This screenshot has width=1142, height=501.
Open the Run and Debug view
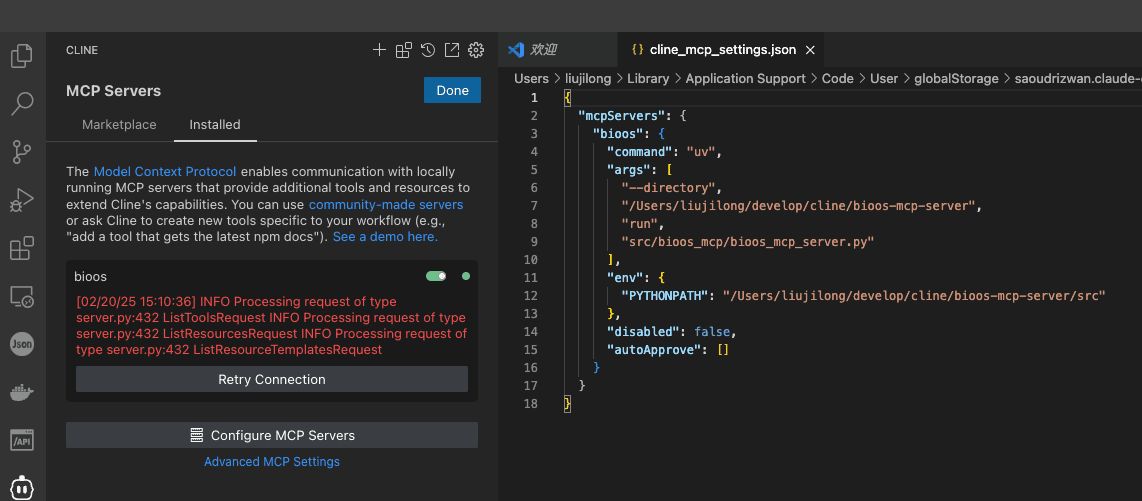coord(22,200)
